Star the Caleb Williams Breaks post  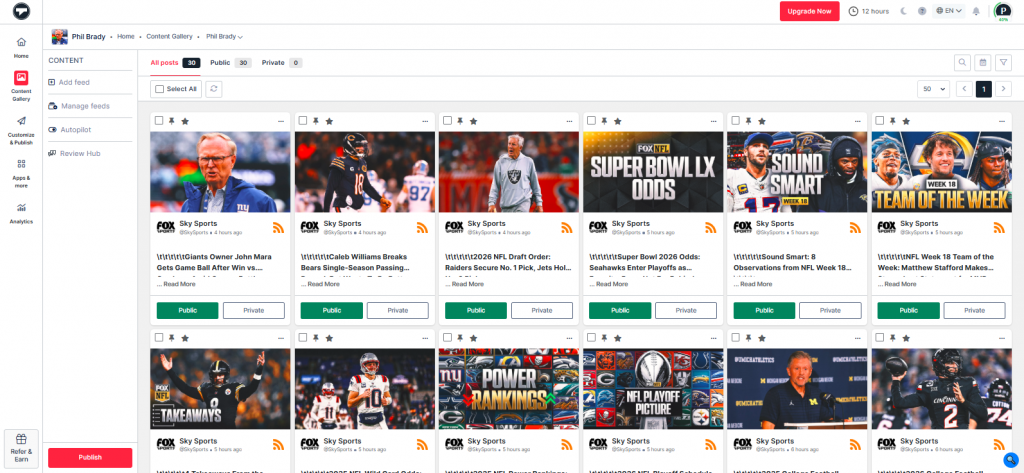[x=329, y=121]
